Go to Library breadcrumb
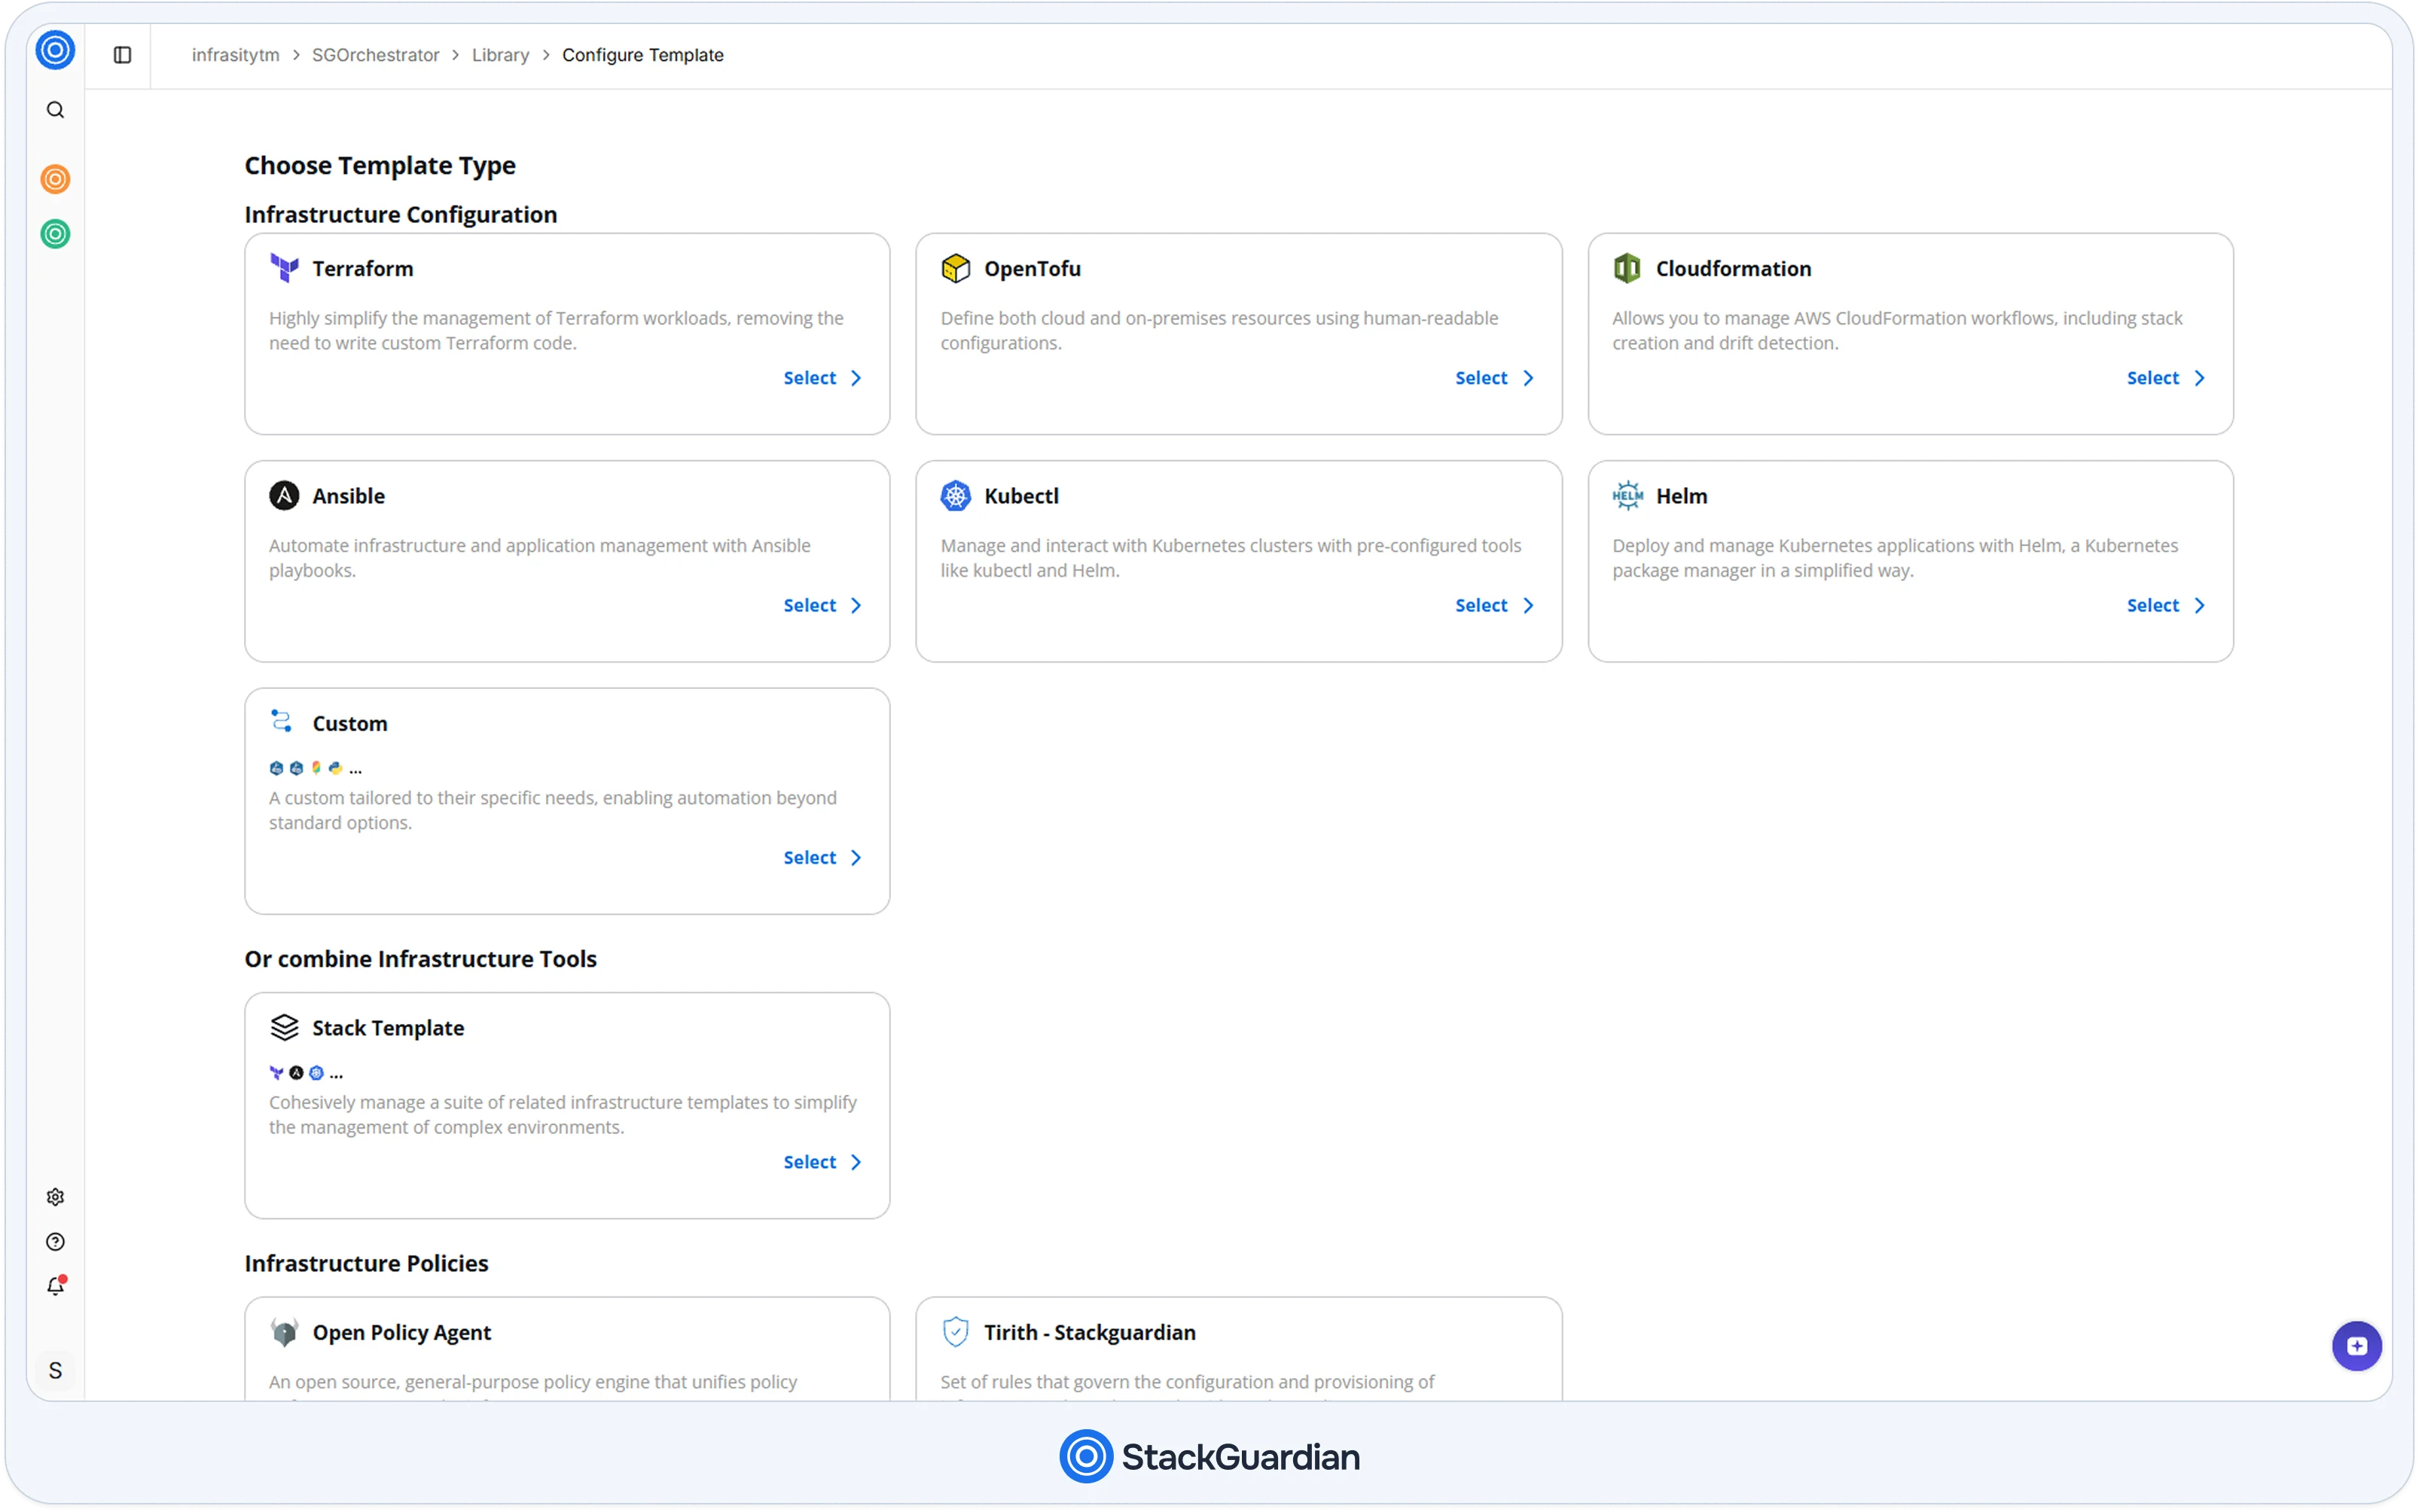Image resolution: width=2419 pixels, height=1512 pixels. (500, 55)
